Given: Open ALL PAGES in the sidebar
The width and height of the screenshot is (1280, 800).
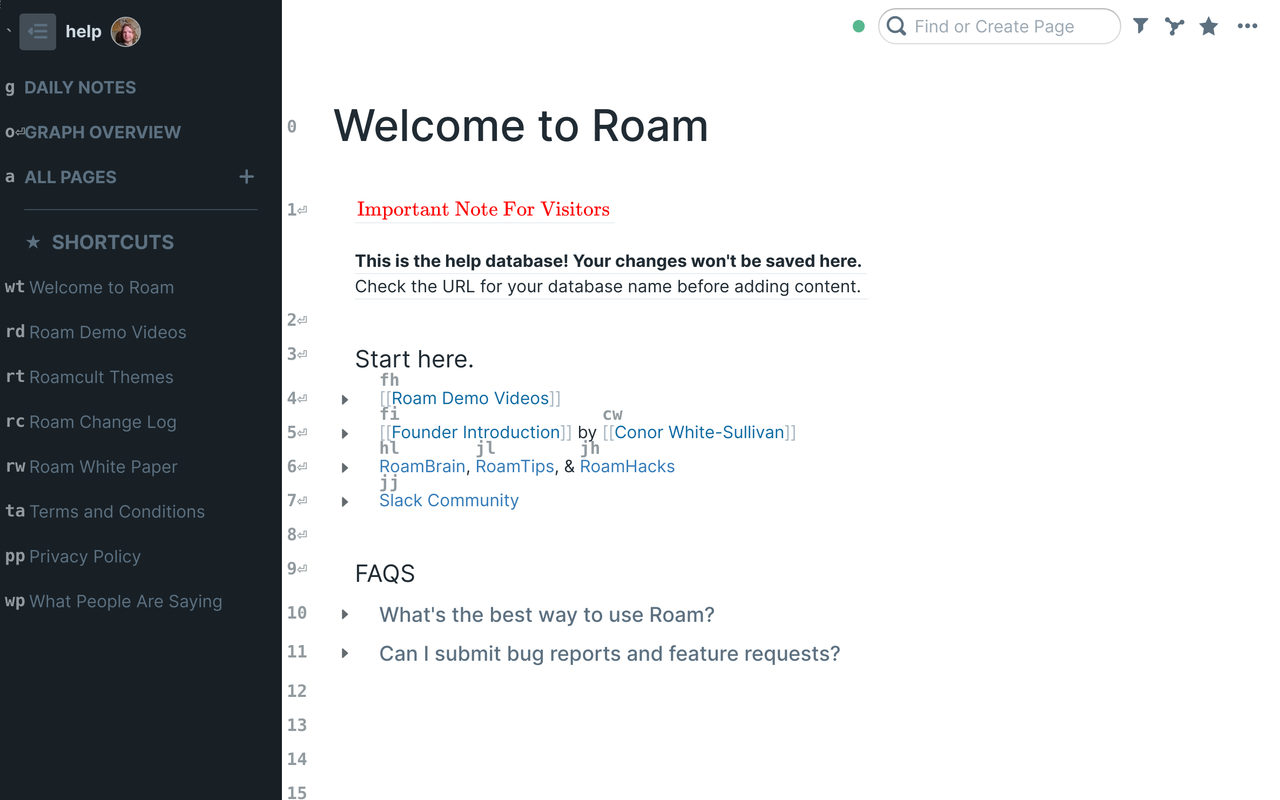Looking at the screenshot, I should click(x=68, y=177).
